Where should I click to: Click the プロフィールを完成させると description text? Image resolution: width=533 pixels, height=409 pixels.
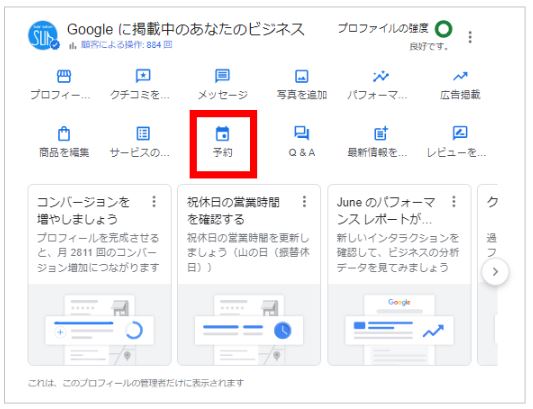pyautogui.click(x=98, y=253)
